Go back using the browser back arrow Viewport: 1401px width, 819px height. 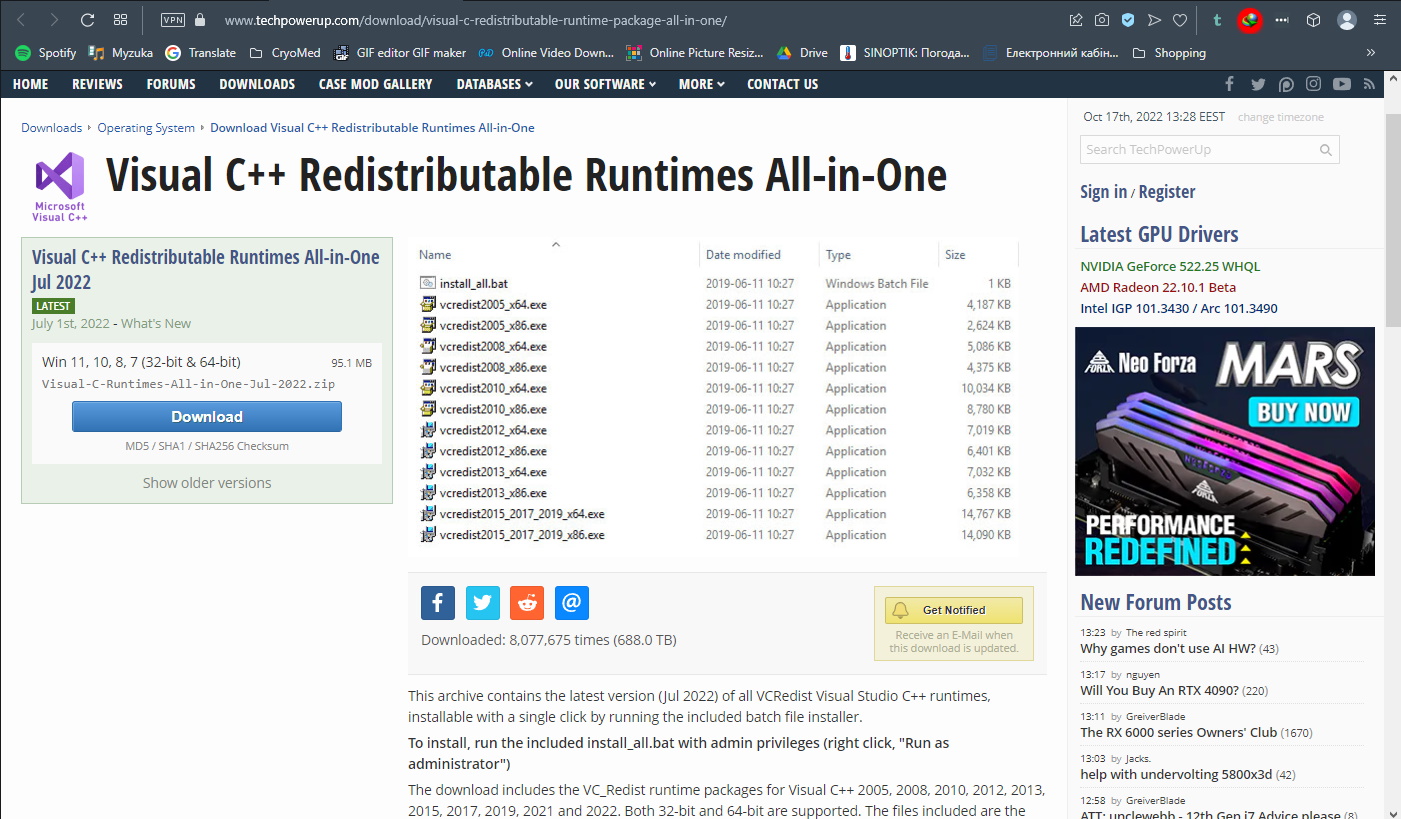coord(22,20)
